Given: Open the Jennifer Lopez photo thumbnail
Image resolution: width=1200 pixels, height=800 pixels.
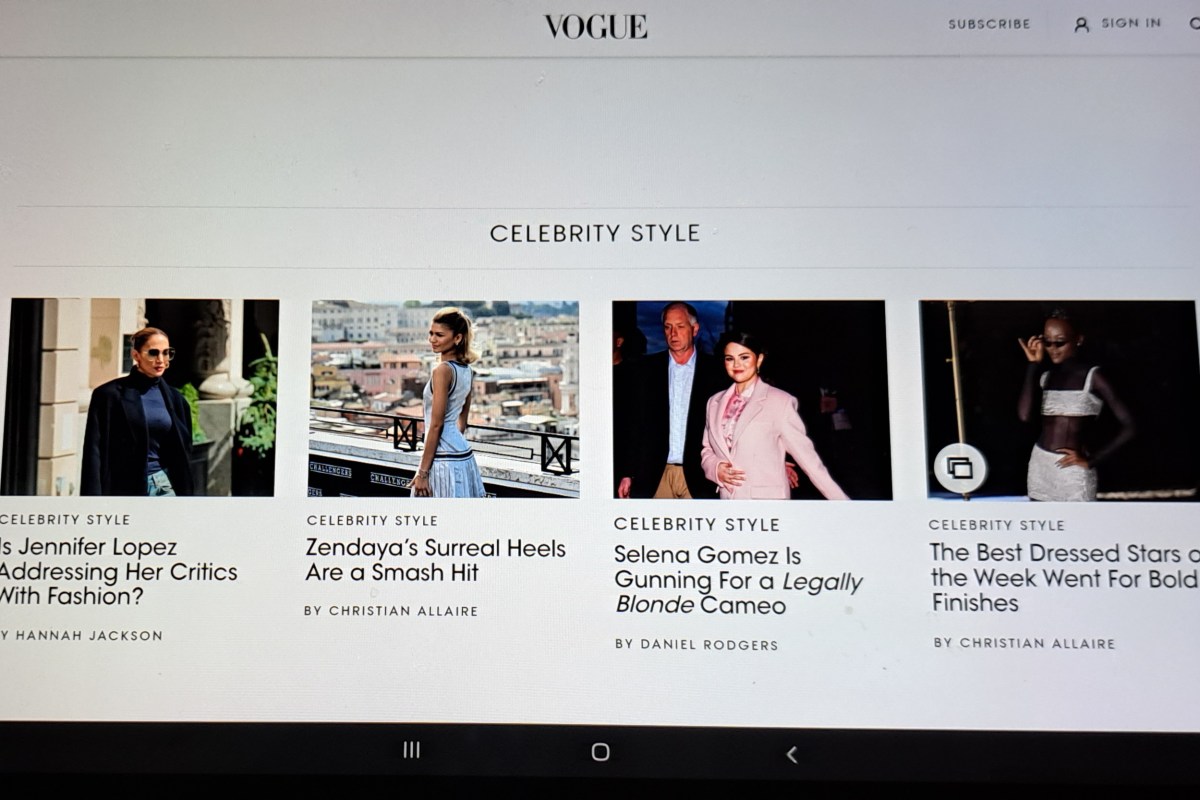Looking at the screenshot, I should point(139,397).
